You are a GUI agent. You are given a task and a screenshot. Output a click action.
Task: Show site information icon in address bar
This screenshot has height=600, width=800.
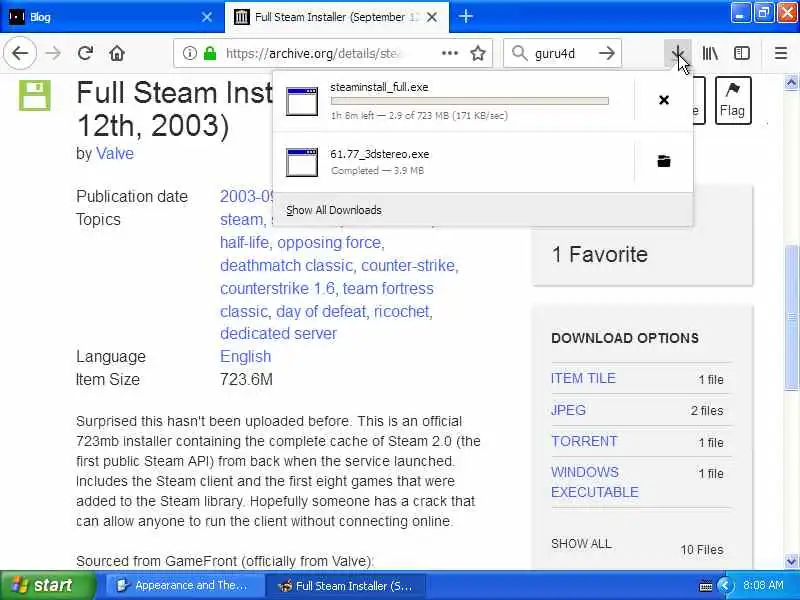click(189, 53)
